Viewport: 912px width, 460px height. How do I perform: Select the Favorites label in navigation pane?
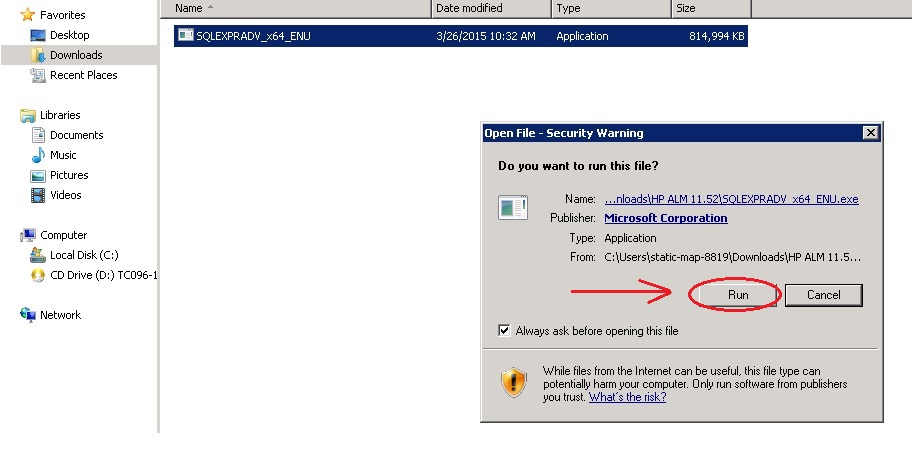pyautogui.click(x=62, y=15)
